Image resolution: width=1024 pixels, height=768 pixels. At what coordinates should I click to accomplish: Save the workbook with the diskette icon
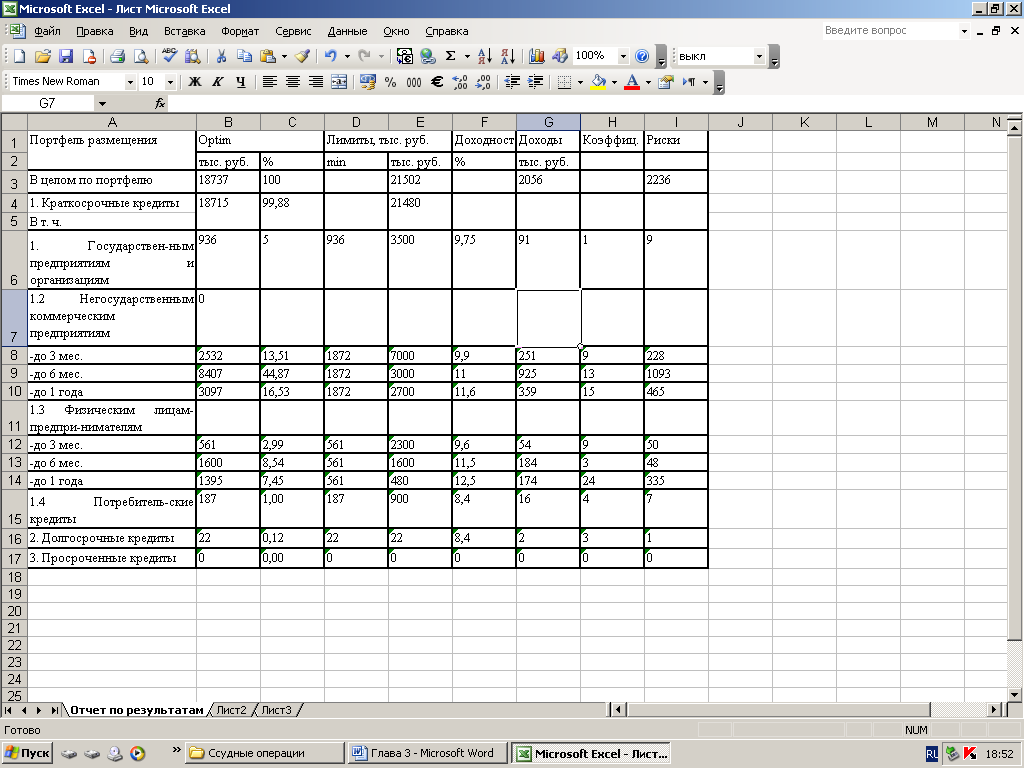(66, 57)
